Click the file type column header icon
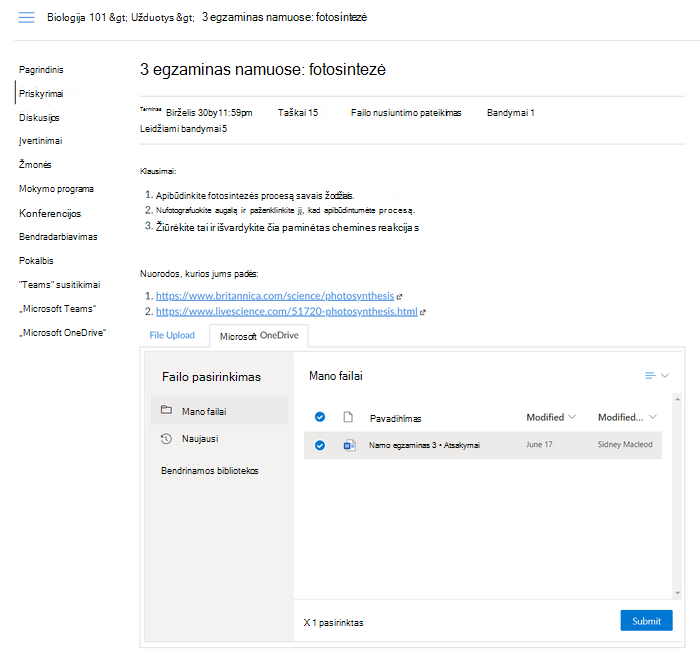The image size is (700, 657). click(348, 417)
